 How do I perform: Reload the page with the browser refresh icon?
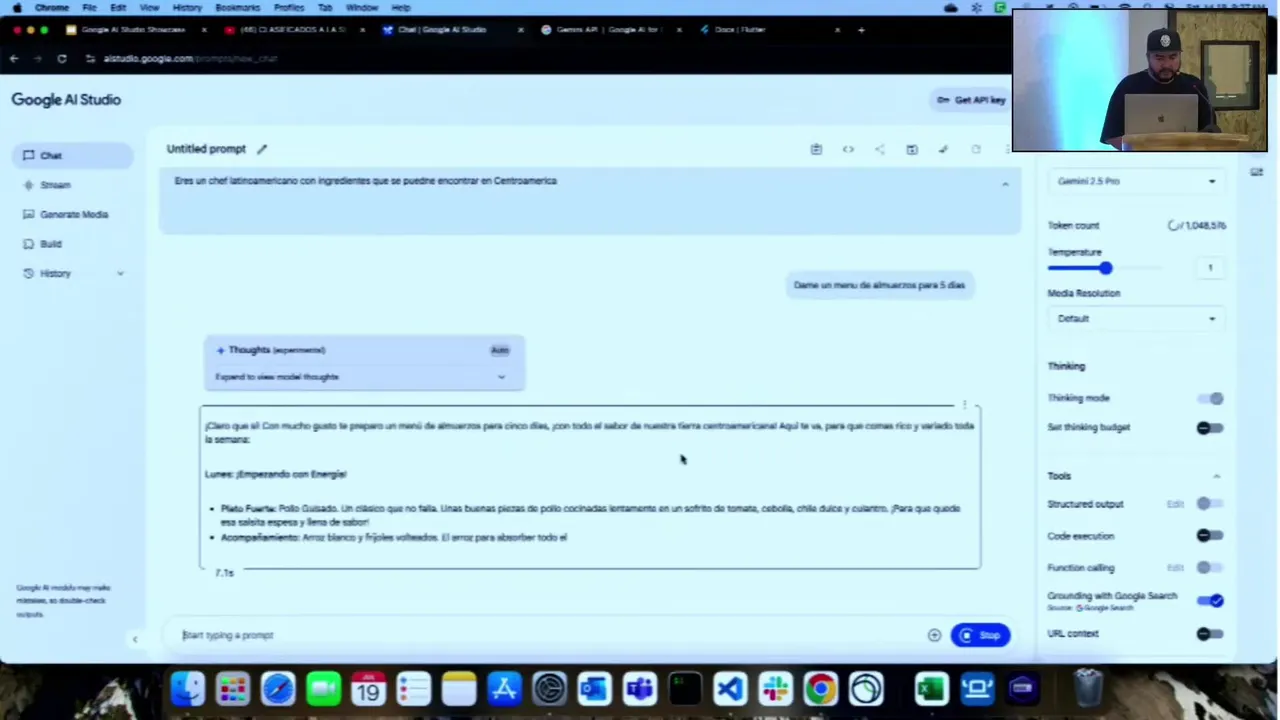(x=62, y=59)
